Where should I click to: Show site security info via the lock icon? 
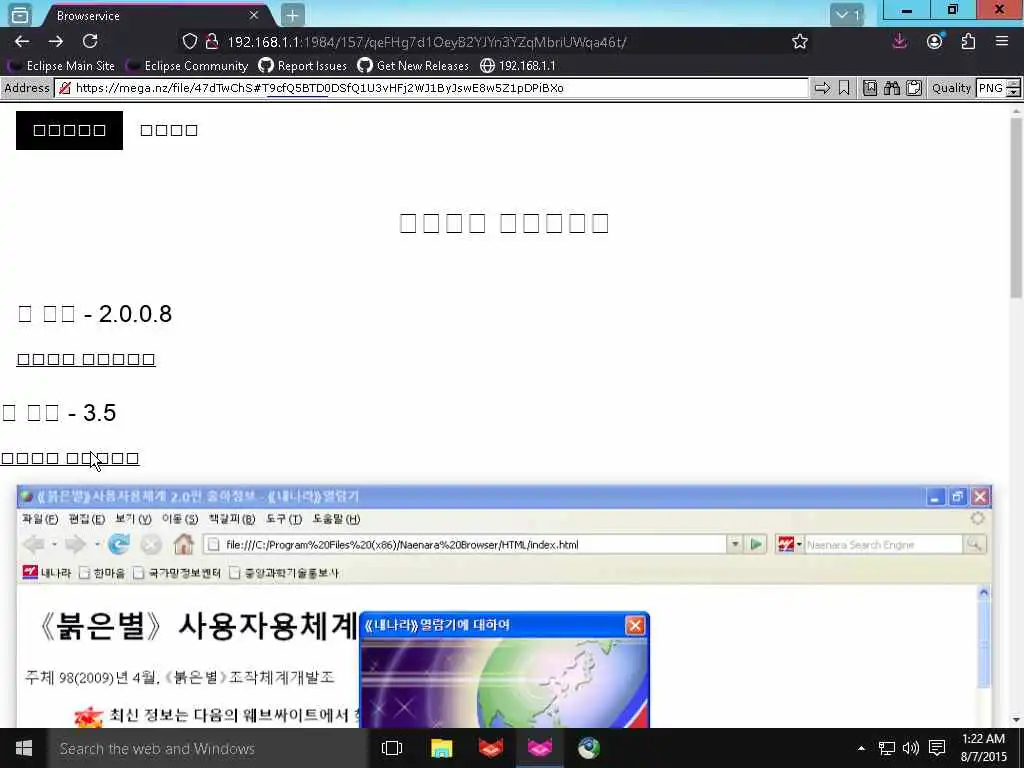tap(212, 42)
